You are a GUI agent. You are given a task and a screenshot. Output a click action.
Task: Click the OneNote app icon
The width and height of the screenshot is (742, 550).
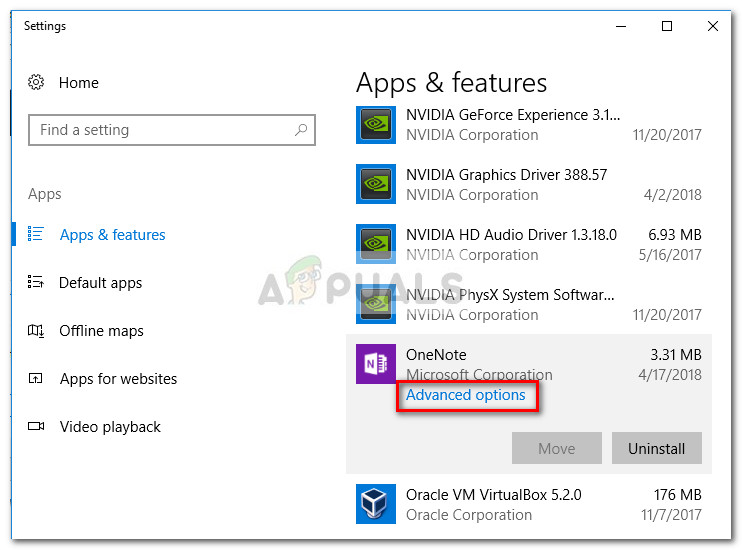click(x=376, y=364)
